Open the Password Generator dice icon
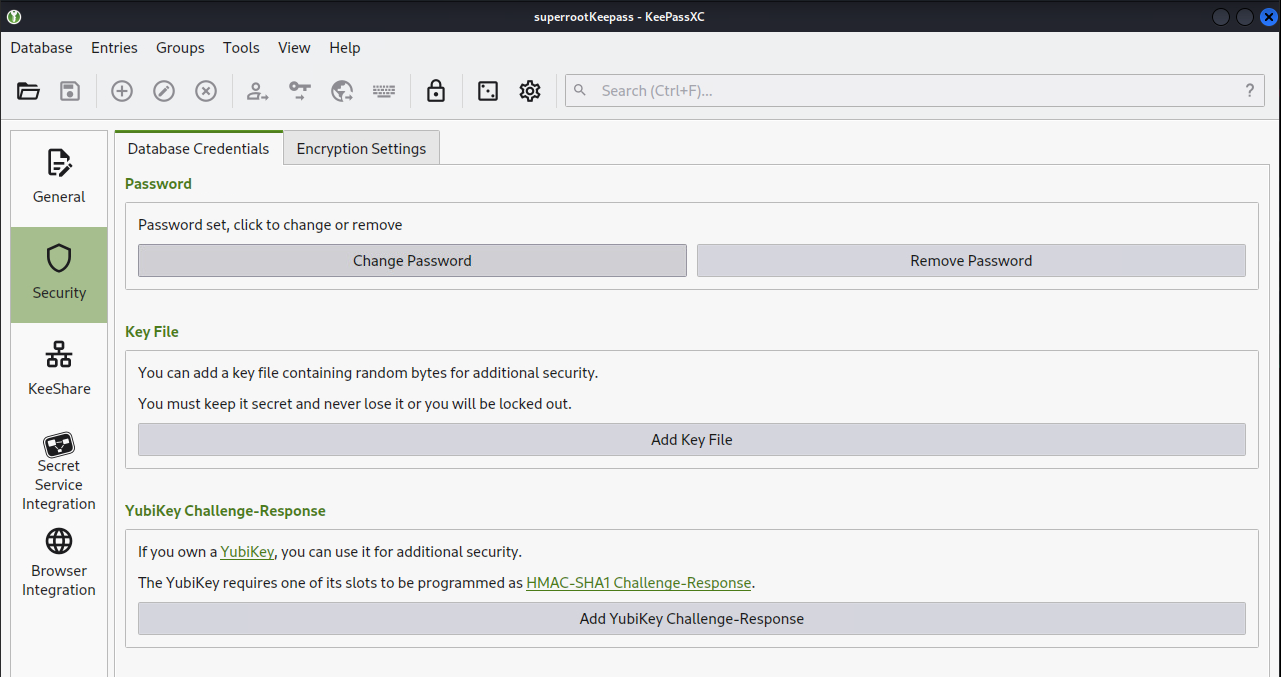Screen dimensions: 1281x677 488,91
